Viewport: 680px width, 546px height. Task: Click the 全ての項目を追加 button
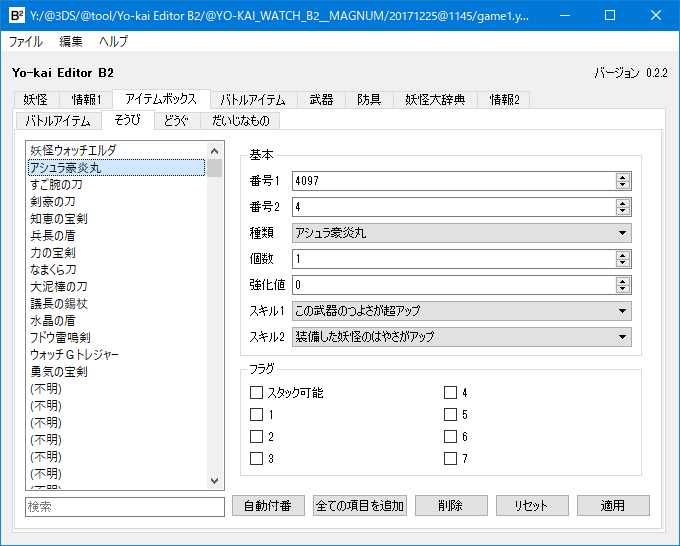coord(360,506)
